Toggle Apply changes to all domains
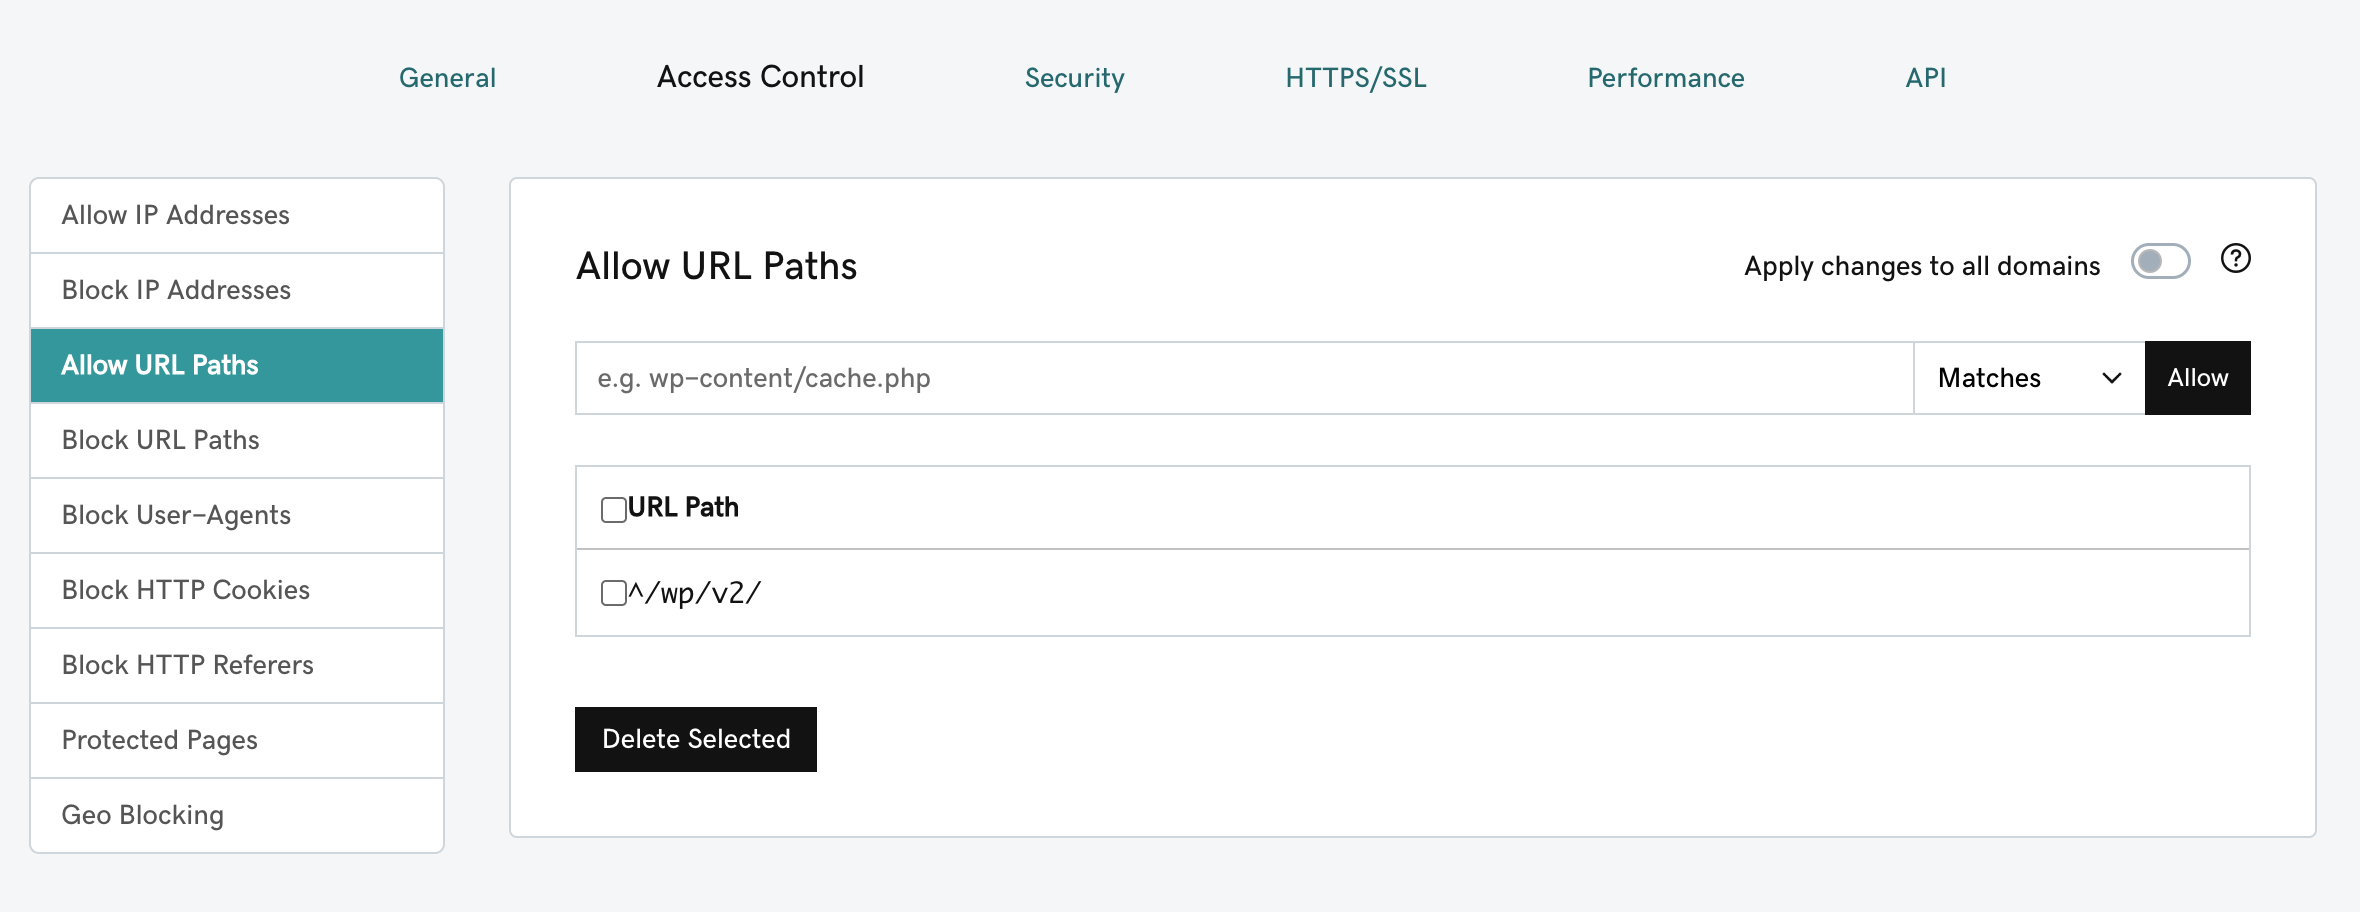This screenshot has height=912, width=2360. click(x=2160, y=262)
